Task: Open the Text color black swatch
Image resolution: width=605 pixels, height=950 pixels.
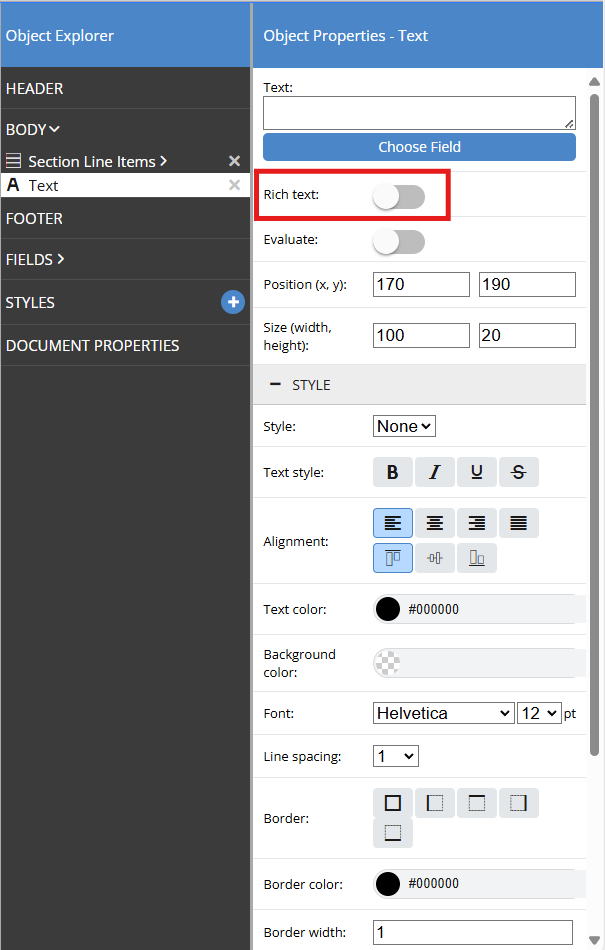Action: pyautogui.click(x=388, y=609)
